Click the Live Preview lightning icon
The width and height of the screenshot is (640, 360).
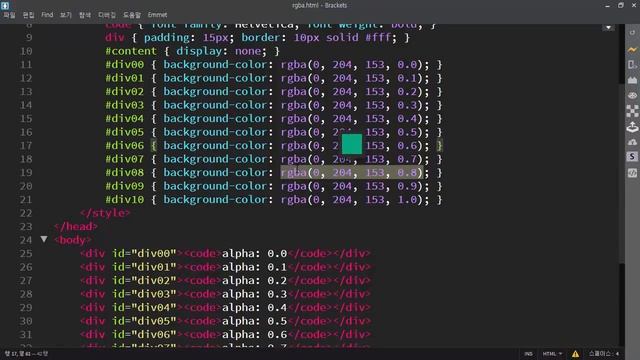632,50
